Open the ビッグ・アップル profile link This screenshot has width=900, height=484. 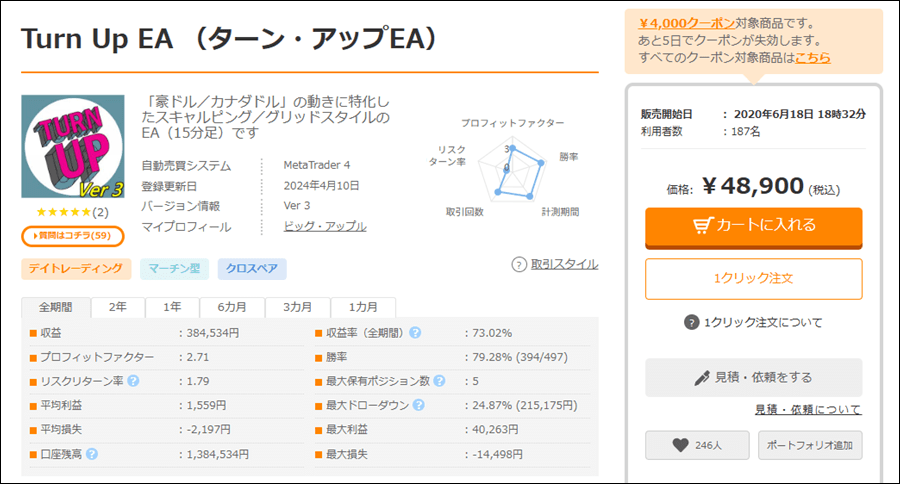325,226
